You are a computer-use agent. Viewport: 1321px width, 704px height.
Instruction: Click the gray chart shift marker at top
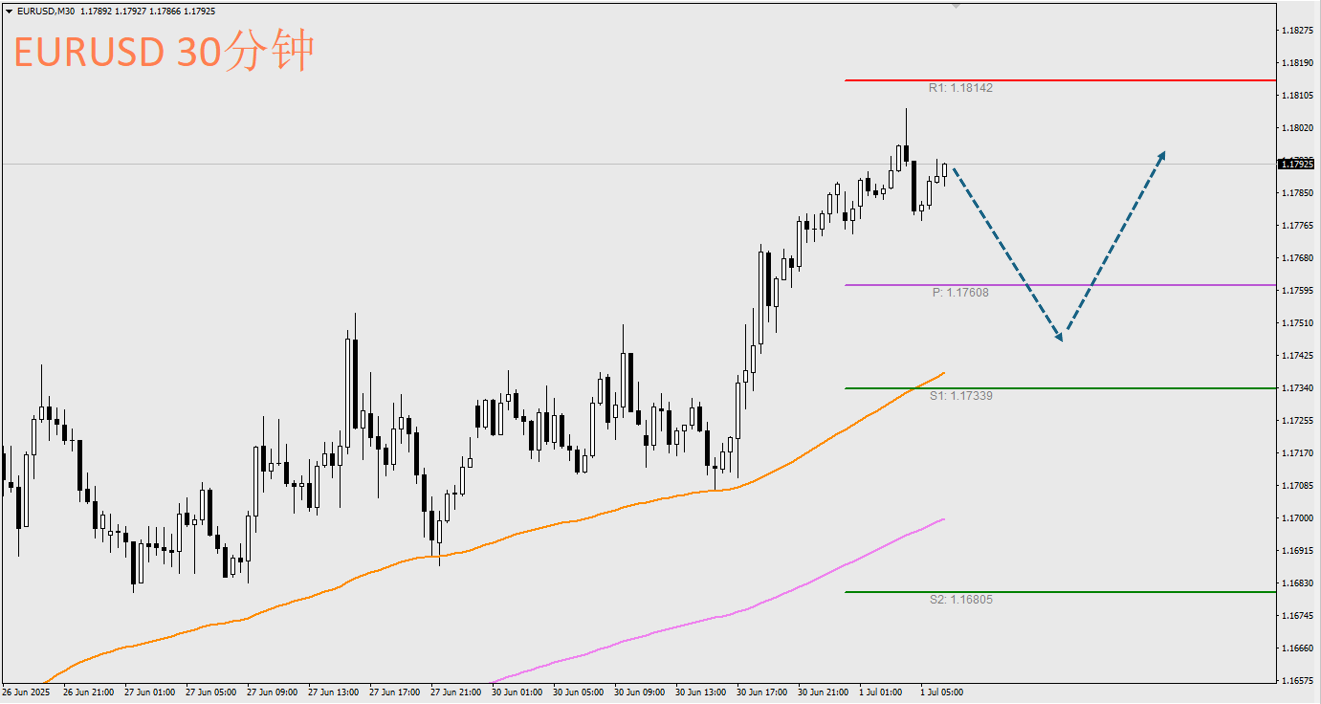(956, 5)
